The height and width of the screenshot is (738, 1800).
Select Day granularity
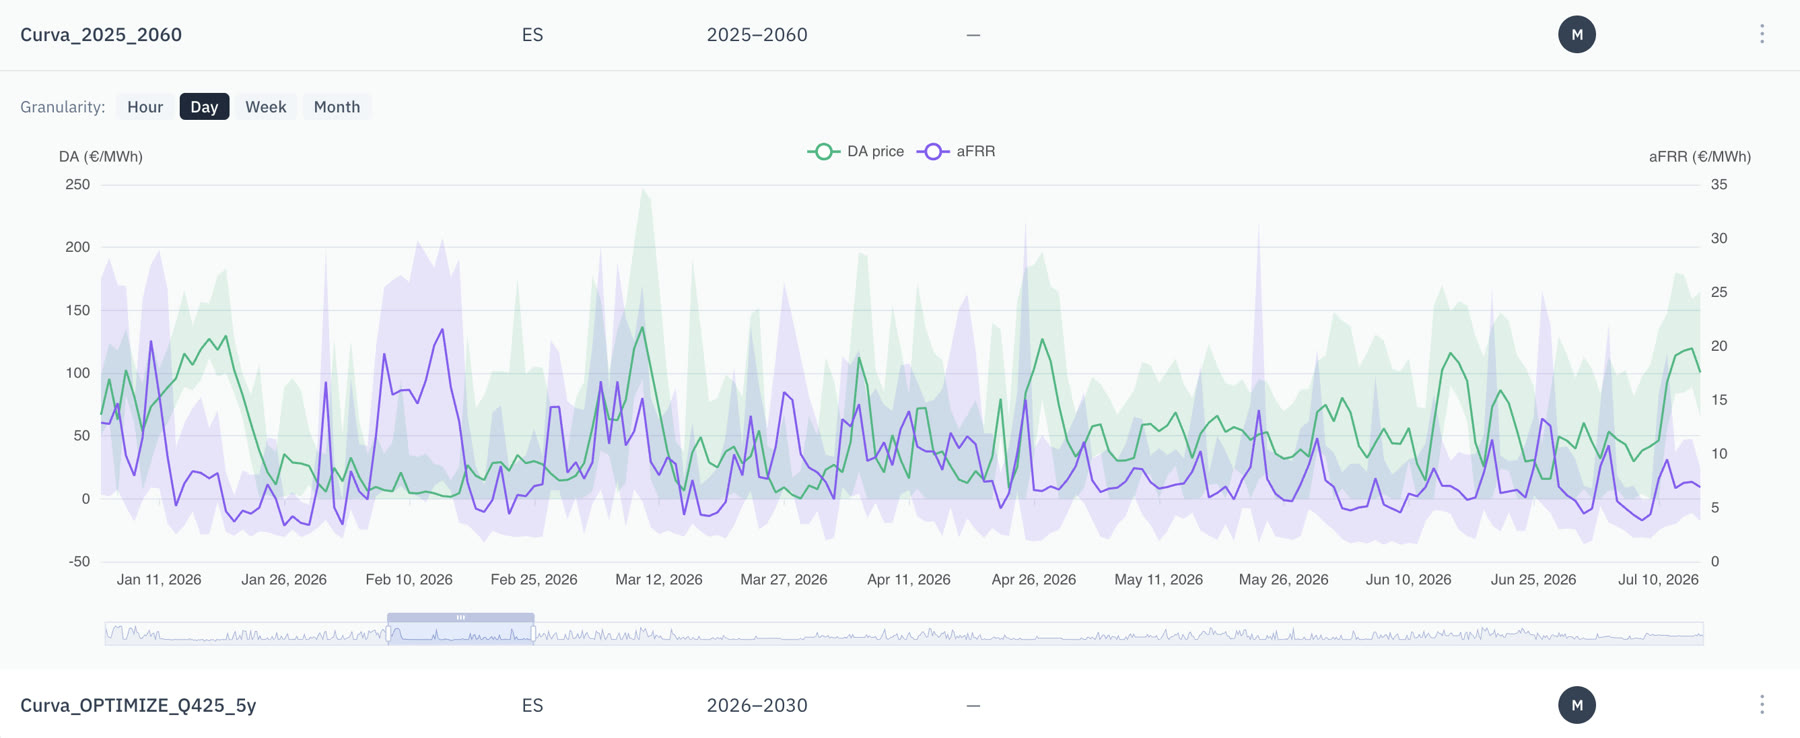tap(204, 107)
